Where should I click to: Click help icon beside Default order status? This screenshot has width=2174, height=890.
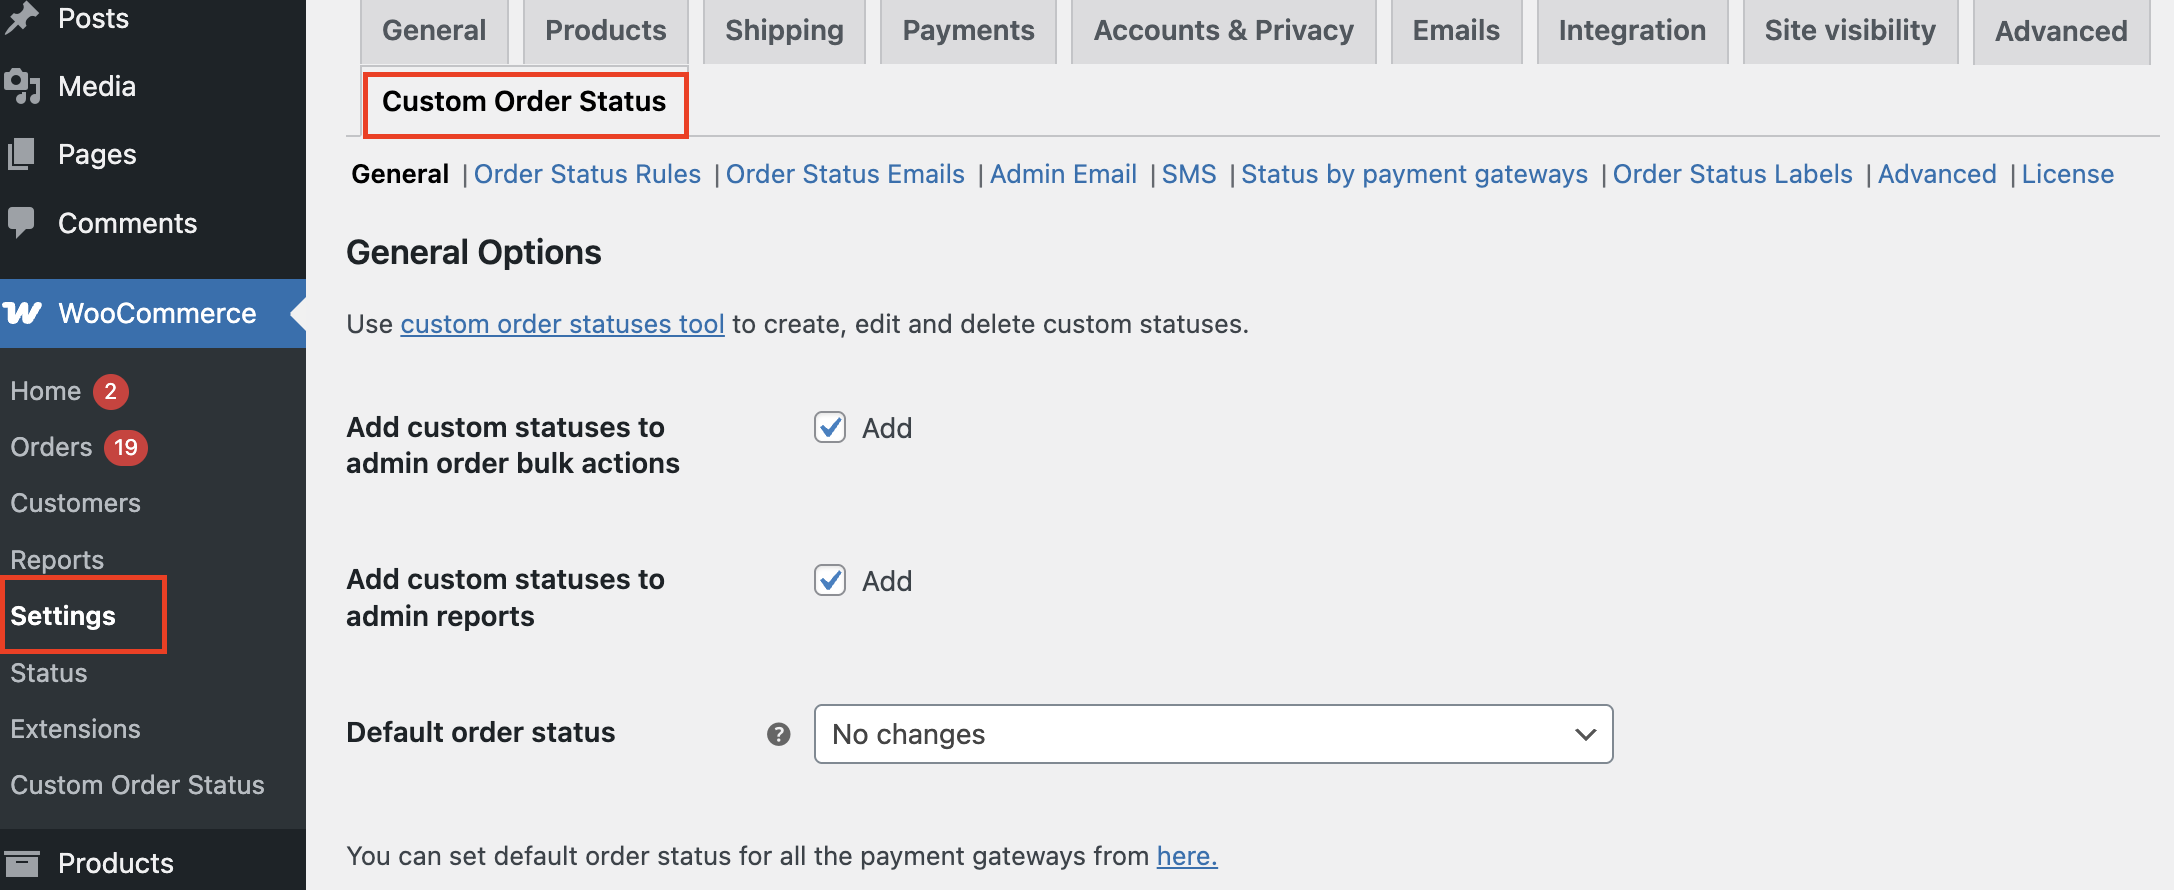779,734
